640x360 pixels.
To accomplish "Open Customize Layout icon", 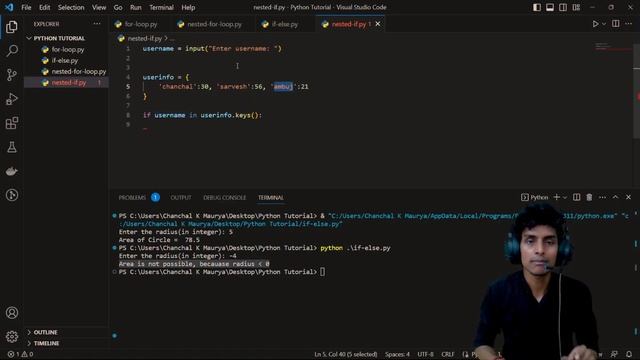I will tap(576, 7).
